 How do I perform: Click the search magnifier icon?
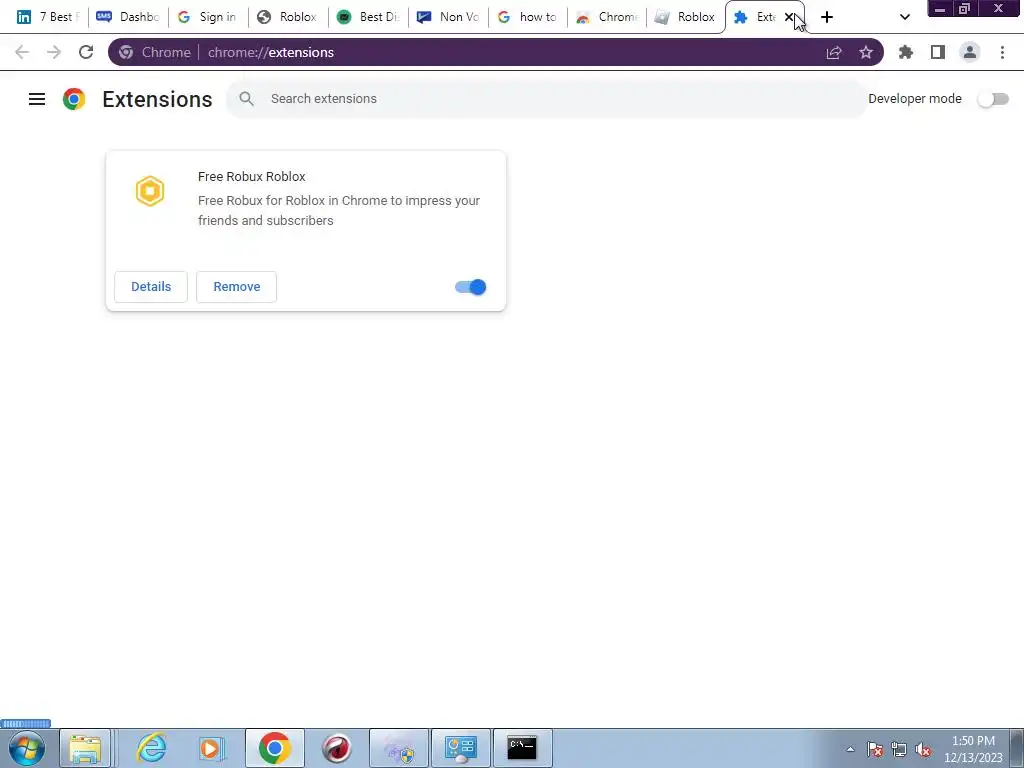point(246,99)
